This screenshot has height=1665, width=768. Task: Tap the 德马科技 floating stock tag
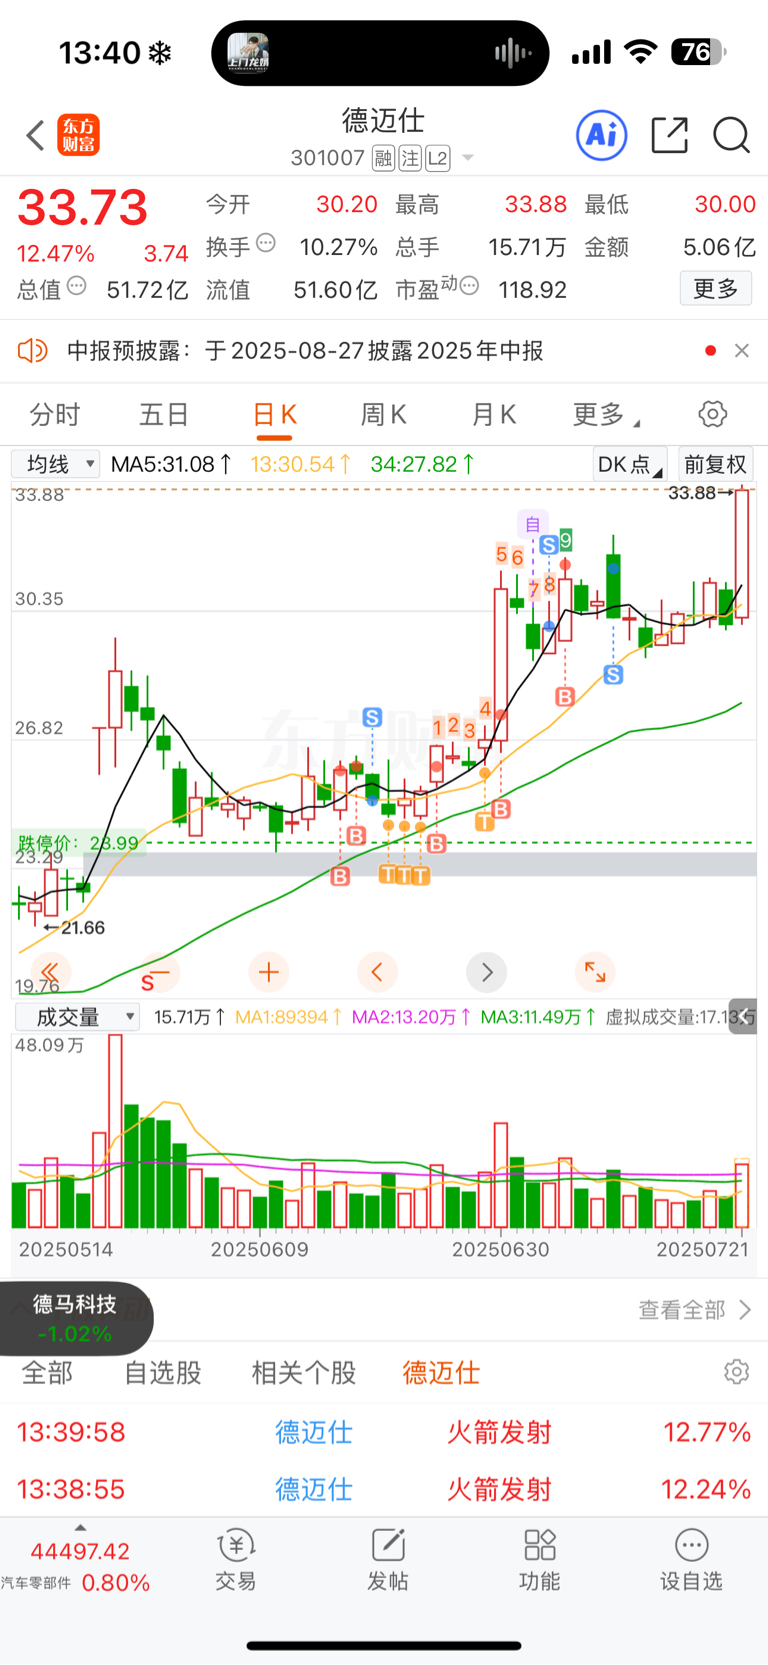75,1318
